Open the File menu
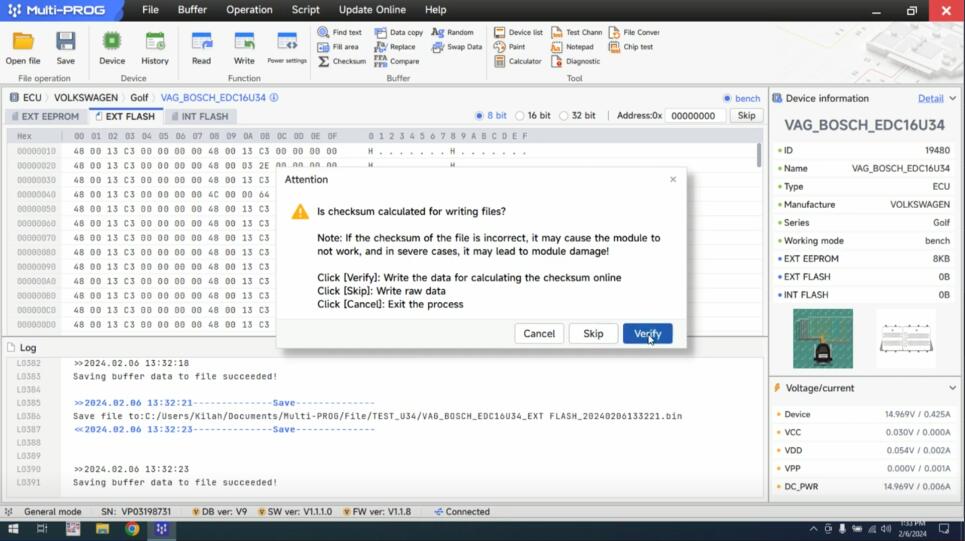Image resolution: width=965 pixels, height=541 pixels. coord(150,10)
